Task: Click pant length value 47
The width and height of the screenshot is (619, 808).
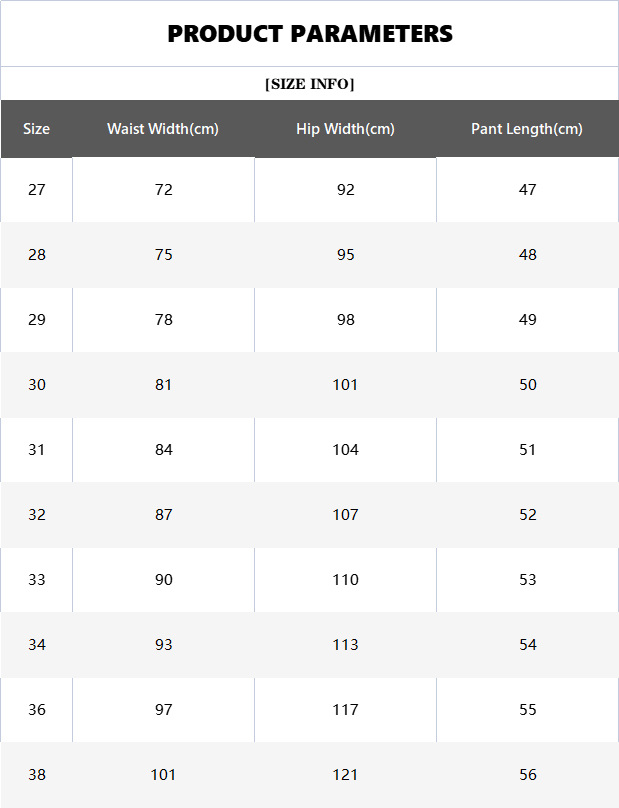Action: point(527,190)
